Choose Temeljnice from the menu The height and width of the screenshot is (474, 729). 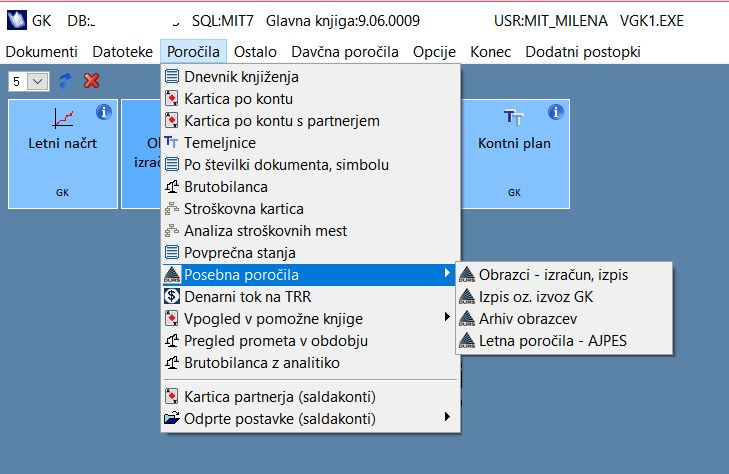click(311, 142)
